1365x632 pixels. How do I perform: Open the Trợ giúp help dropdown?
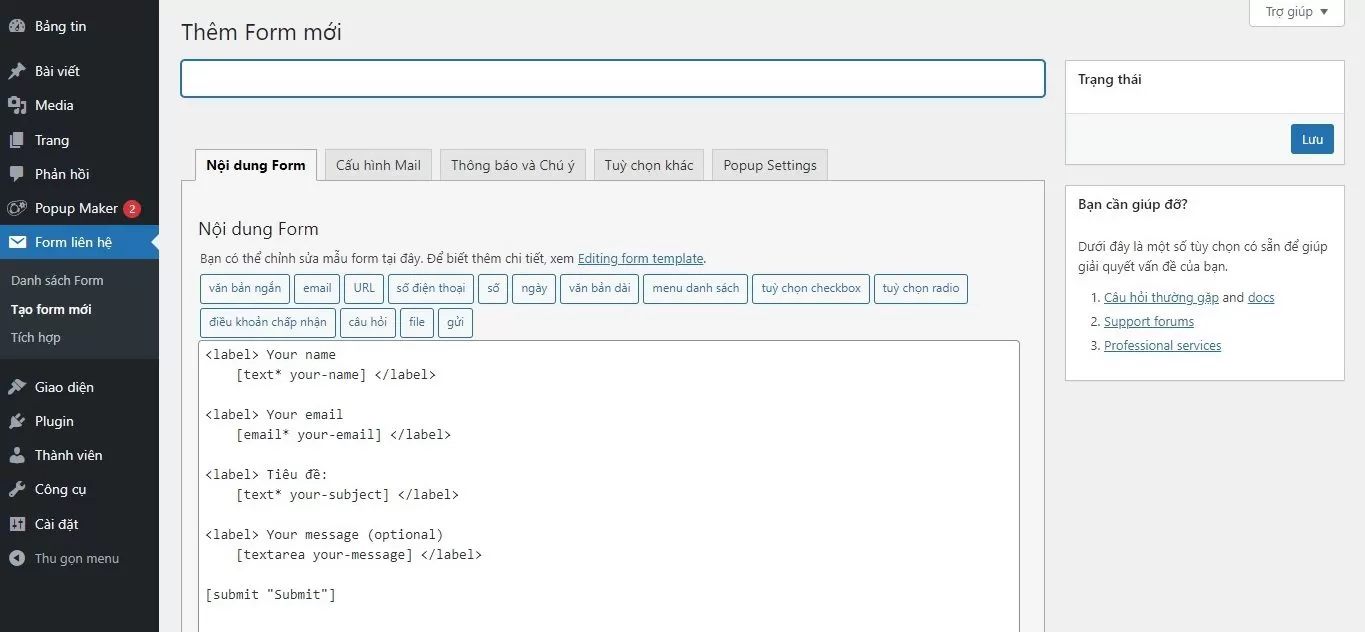(1297, 12)
